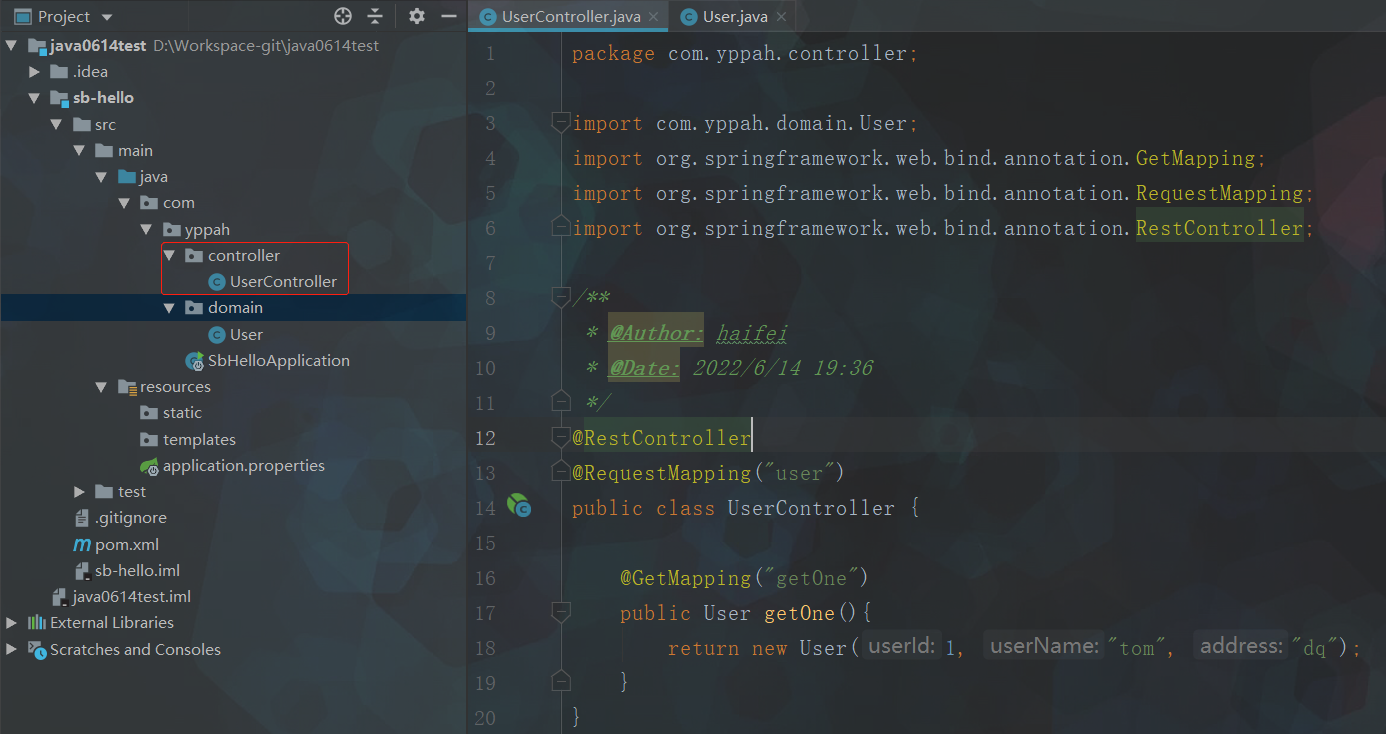Toggle code folding at line 17 getOne method

561,612
